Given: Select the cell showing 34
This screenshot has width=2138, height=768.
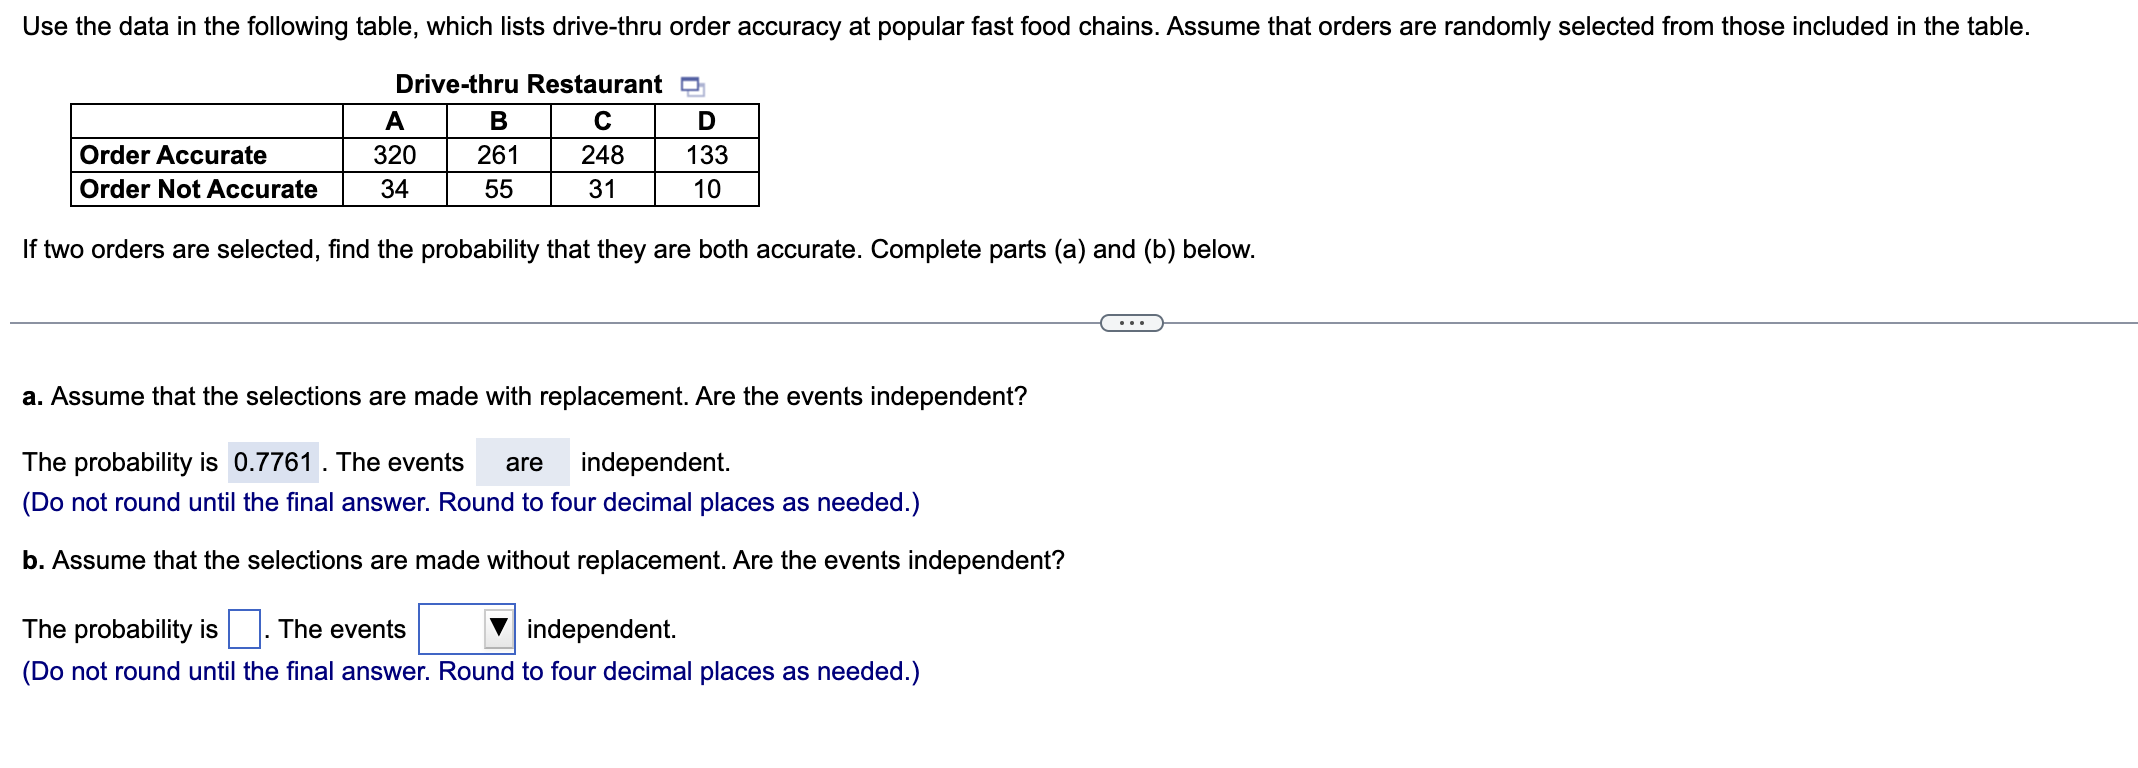Looking at the screenshot, I should 395,189.
